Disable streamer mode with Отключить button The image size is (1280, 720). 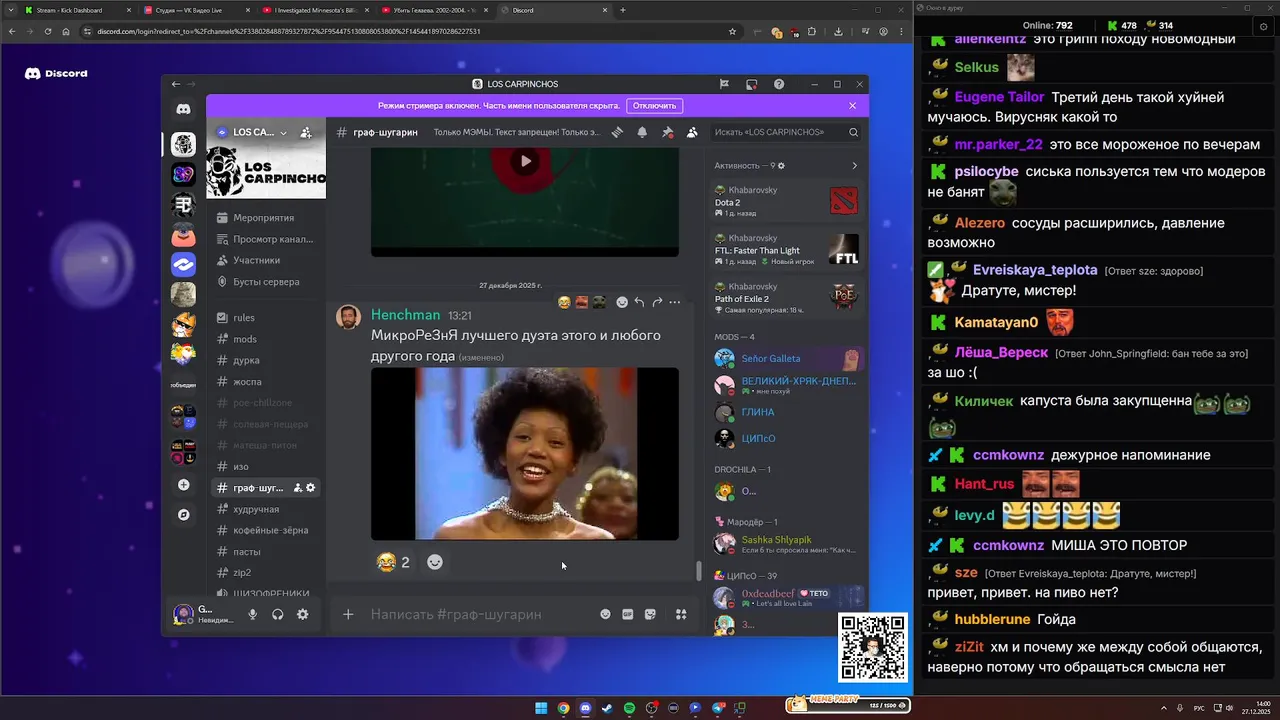(655, 105)
